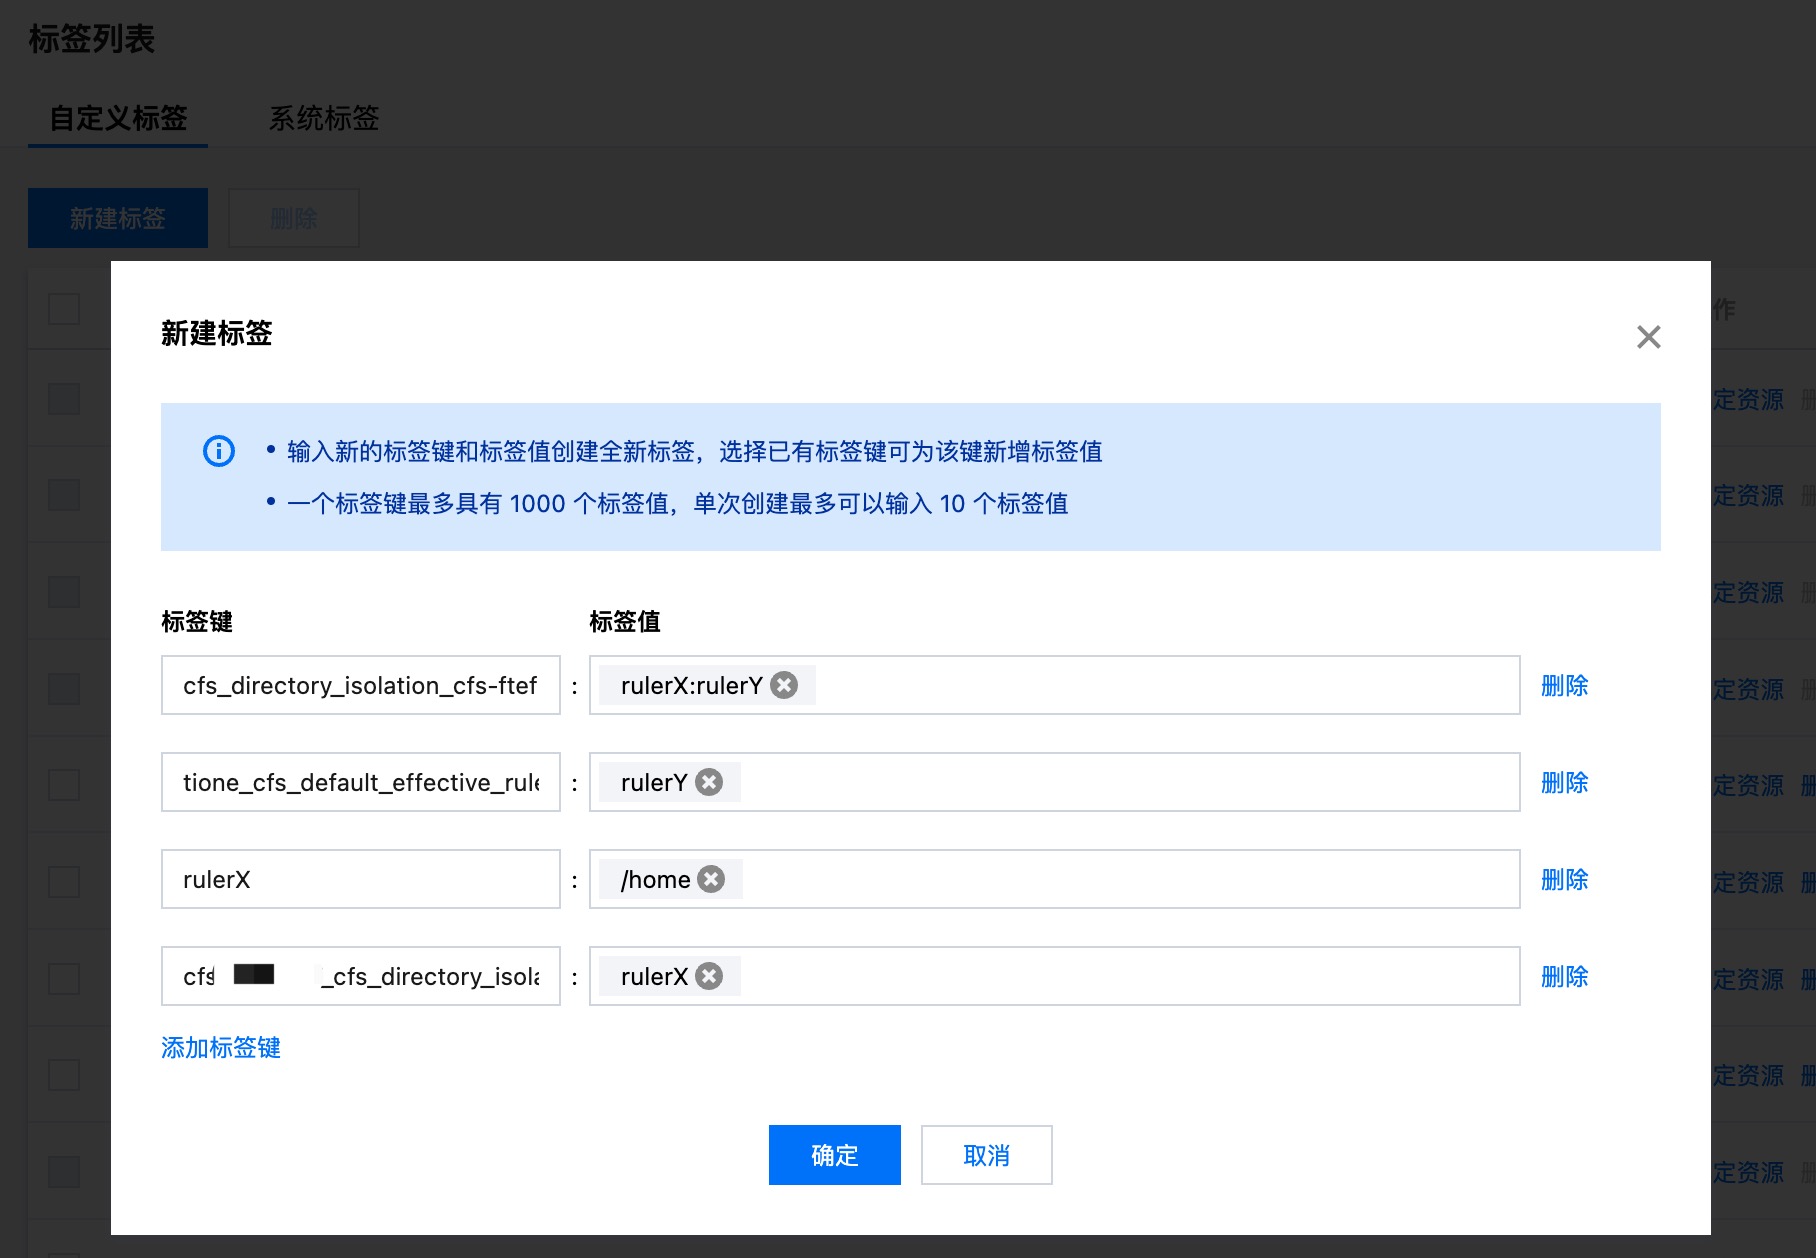Delete the cfs_directory_isolation_cfs-ftef row via 删除
The width and height of the screenshot is (1816, 1258).
tap(1565, 685)
